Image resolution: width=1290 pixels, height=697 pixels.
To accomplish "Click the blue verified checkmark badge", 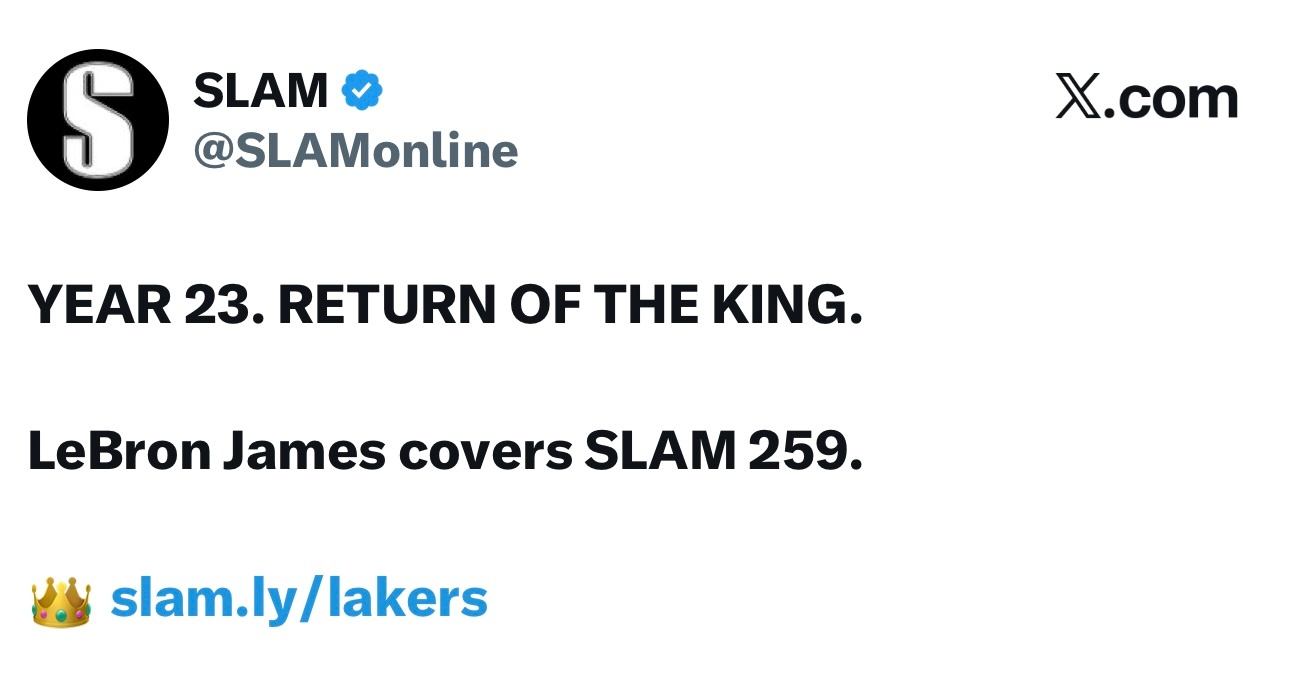I will pos(362,92).
